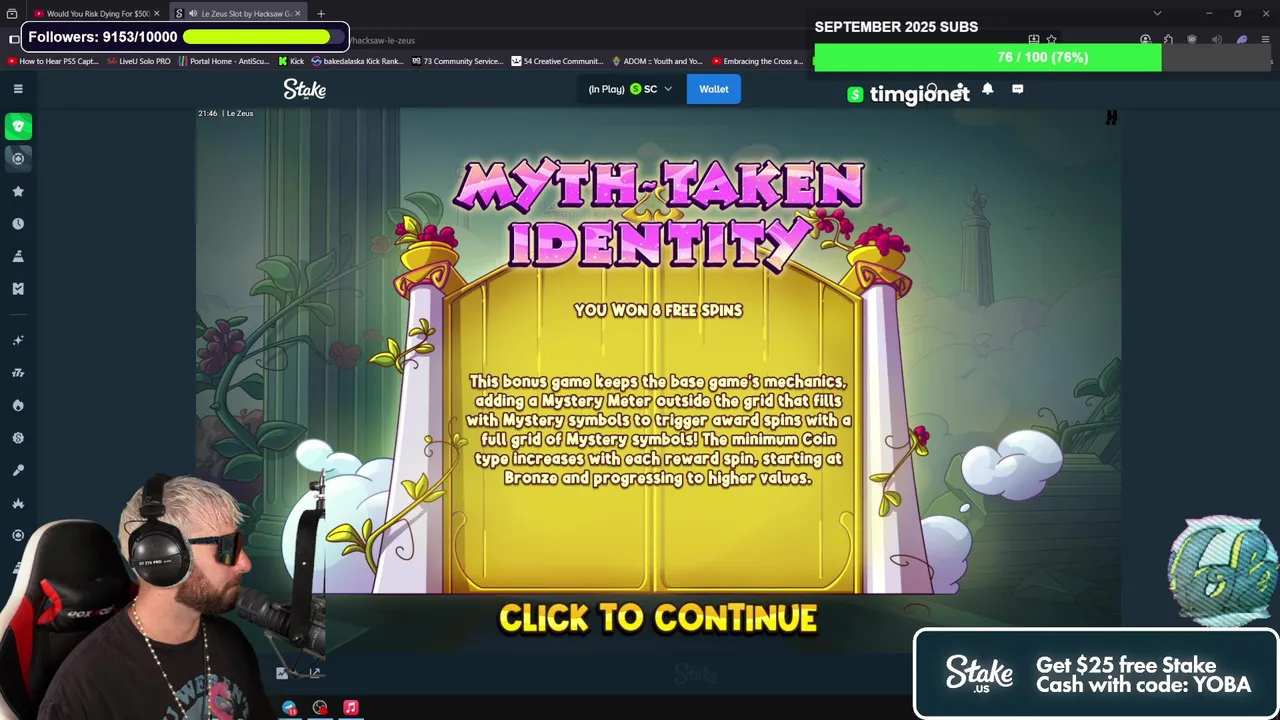This screenshot has width=1280, height=720.
Task: Open browser extensions puzzle icon
Action: click(1168, 40)
